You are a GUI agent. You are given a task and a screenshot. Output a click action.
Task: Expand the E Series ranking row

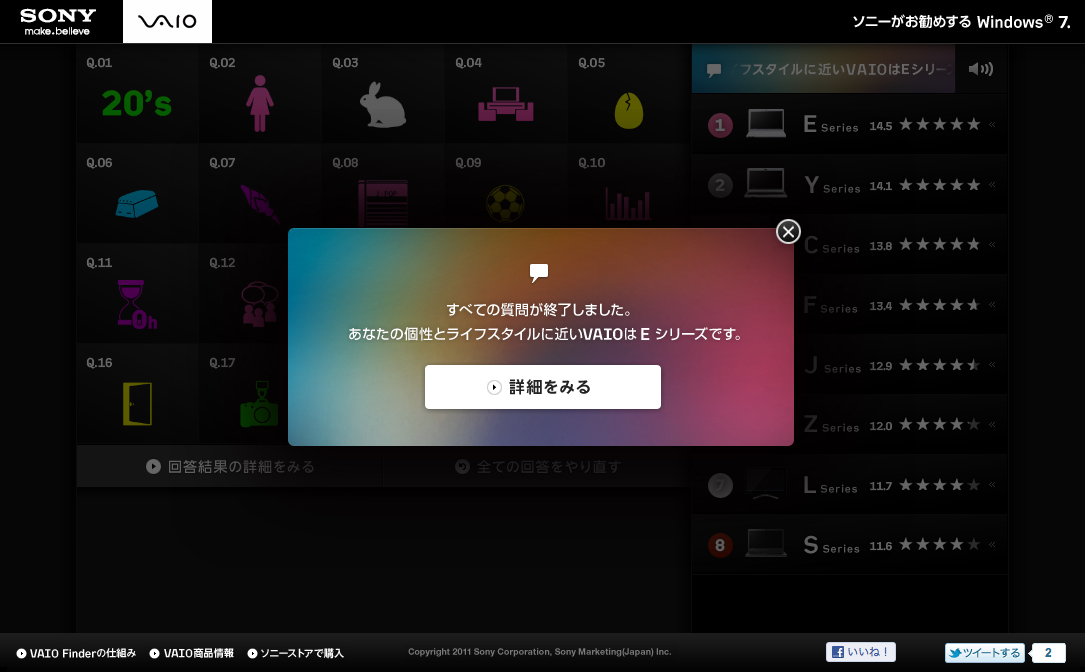[x=849, y=125]
